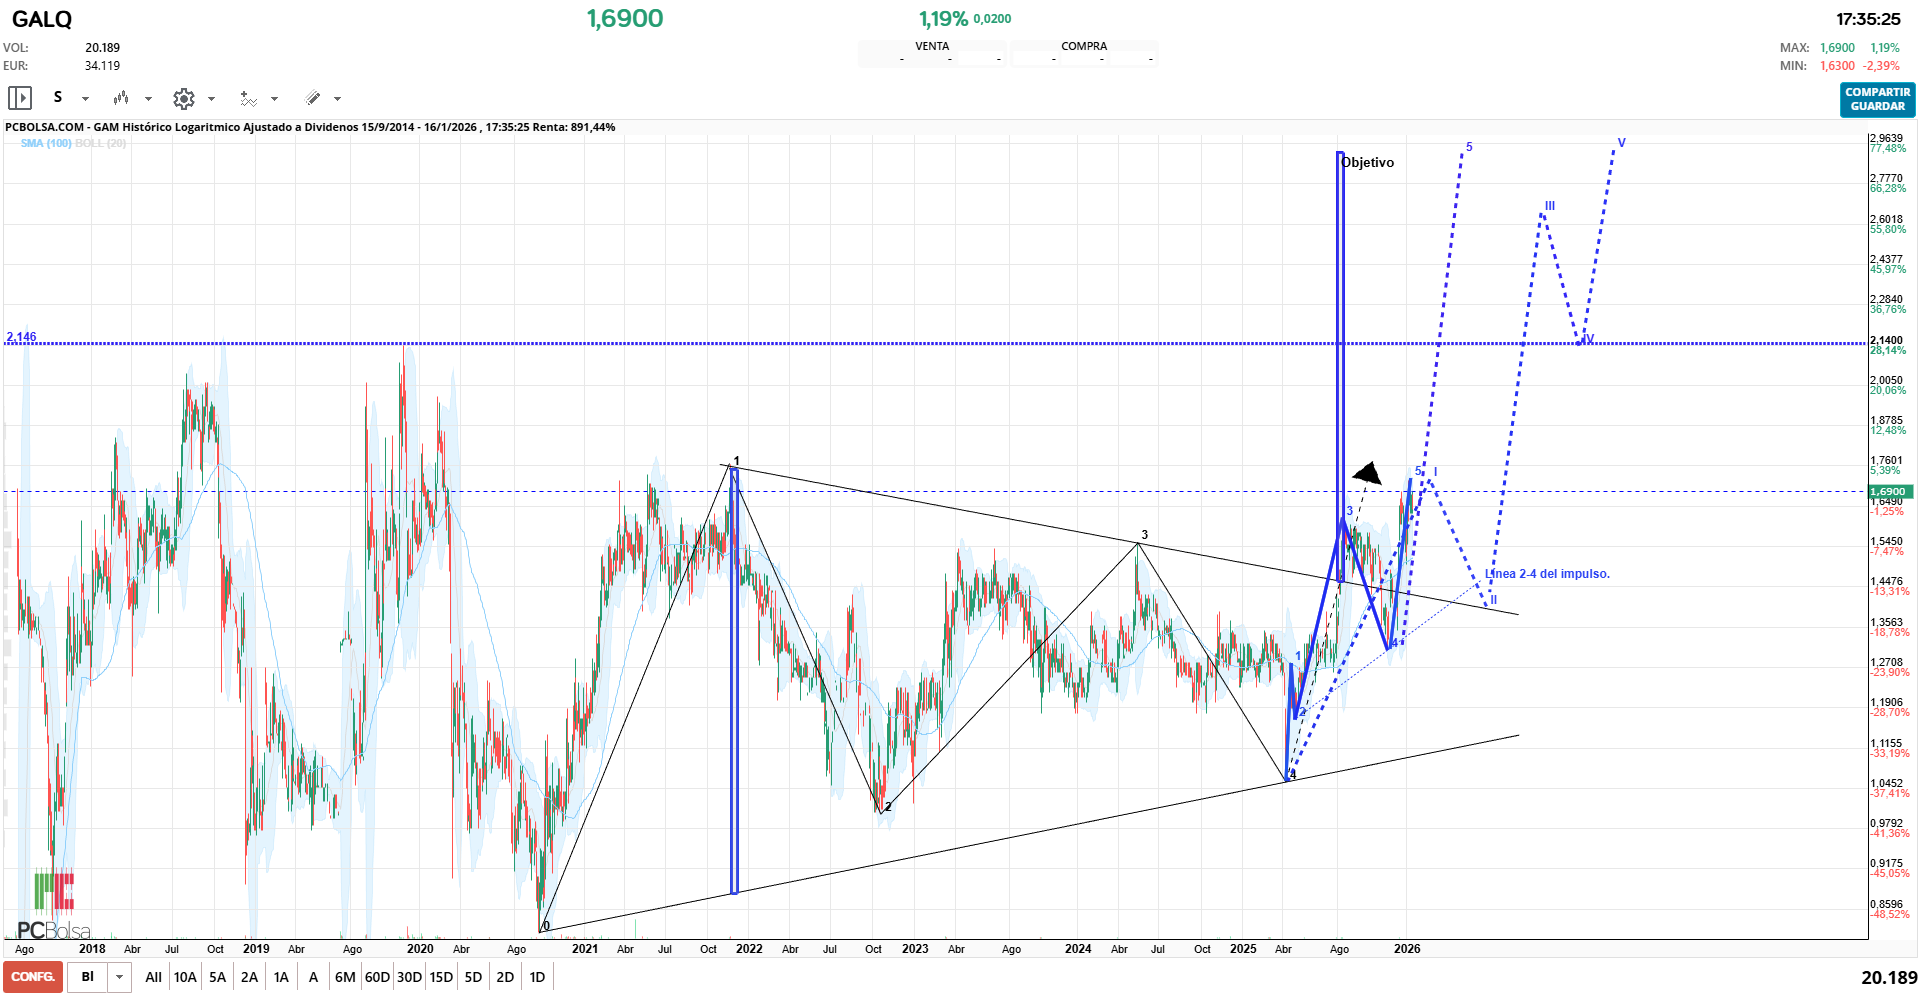The width and height of the screenshot is (1920, 997).
Task: Toggle the BOLL (20) indicator label
Action: click(100, 144)
